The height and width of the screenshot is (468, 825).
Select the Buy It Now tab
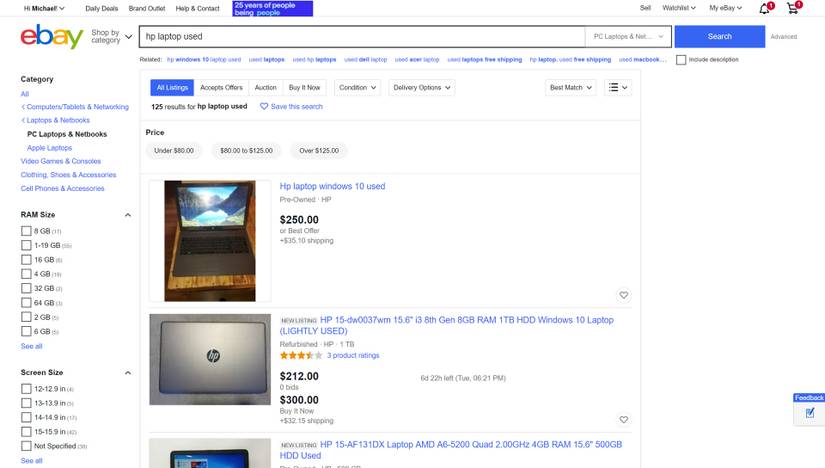(305, 87)
